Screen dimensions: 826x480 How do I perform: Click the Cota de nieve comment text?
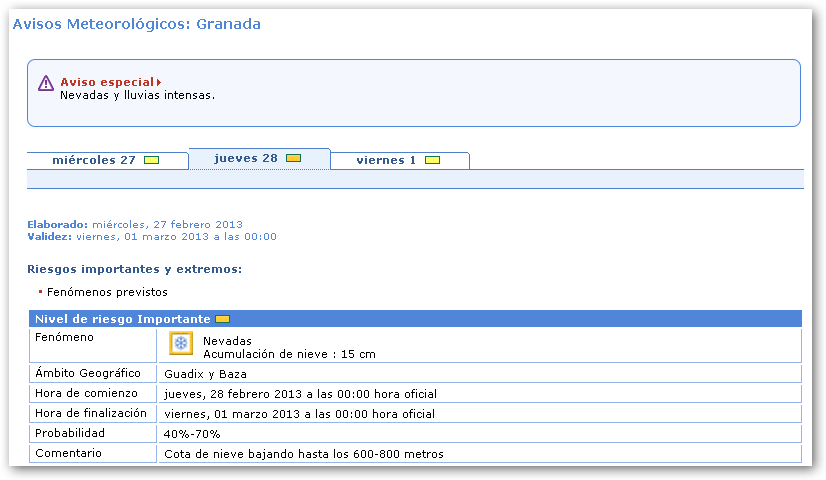pos(303,454)
